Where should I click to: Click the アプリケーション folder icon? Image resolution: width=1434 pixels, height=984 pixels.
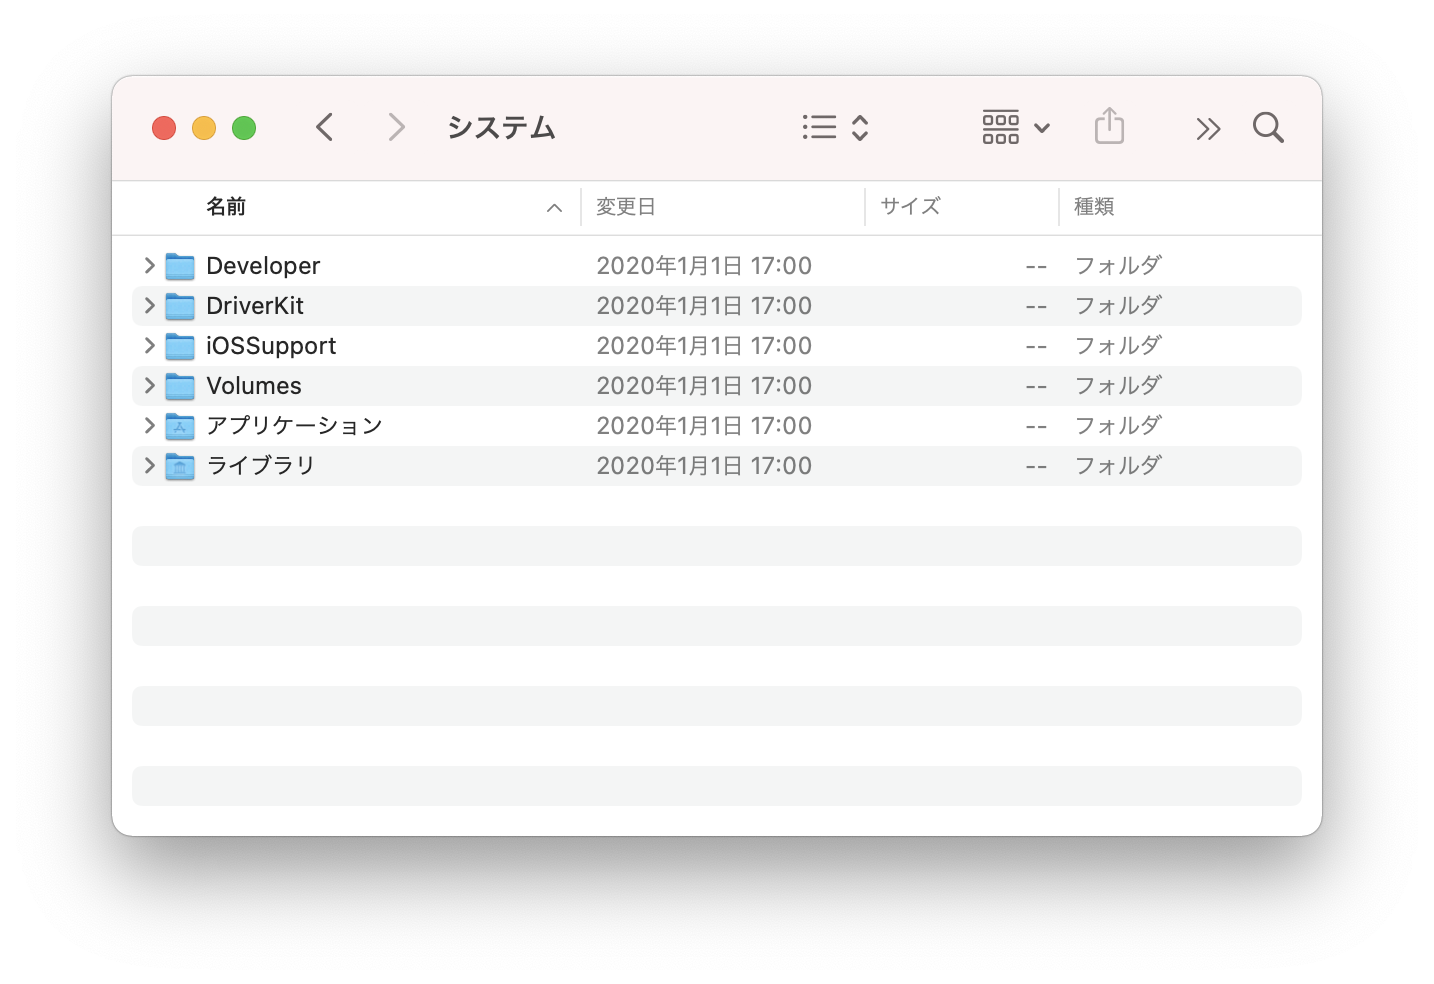pyautogui.click(x=180, y=425)
